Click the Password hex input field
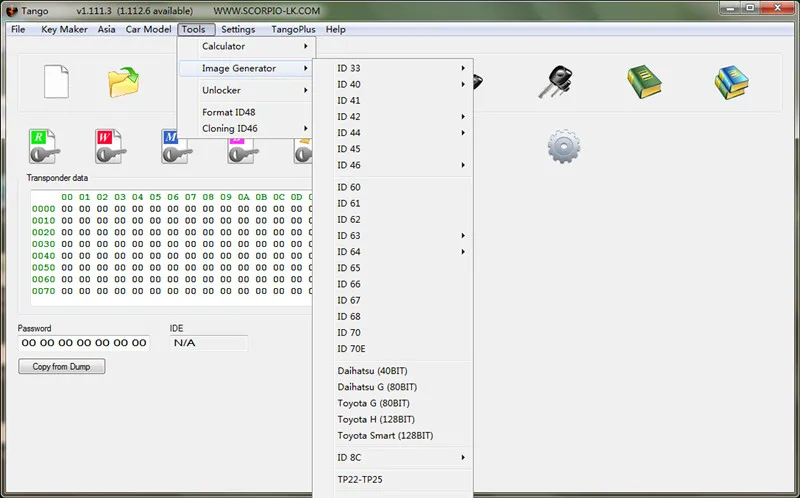The height and width of the screenshot is (498, 800). click(84, 343)
